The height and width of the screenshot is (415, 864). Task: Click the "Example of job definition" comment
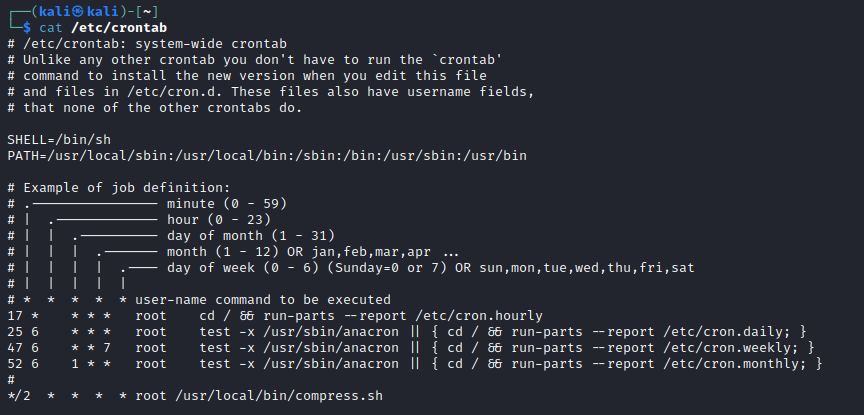(126, 187)
